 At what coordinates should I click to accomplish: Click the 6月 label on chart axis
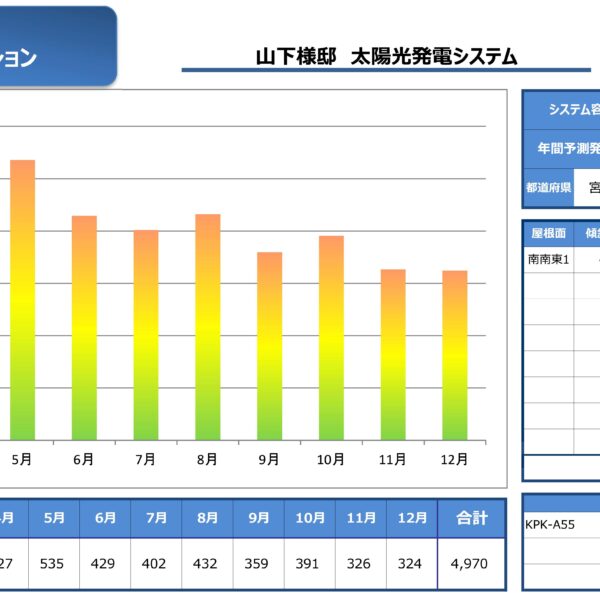[84, 459]
